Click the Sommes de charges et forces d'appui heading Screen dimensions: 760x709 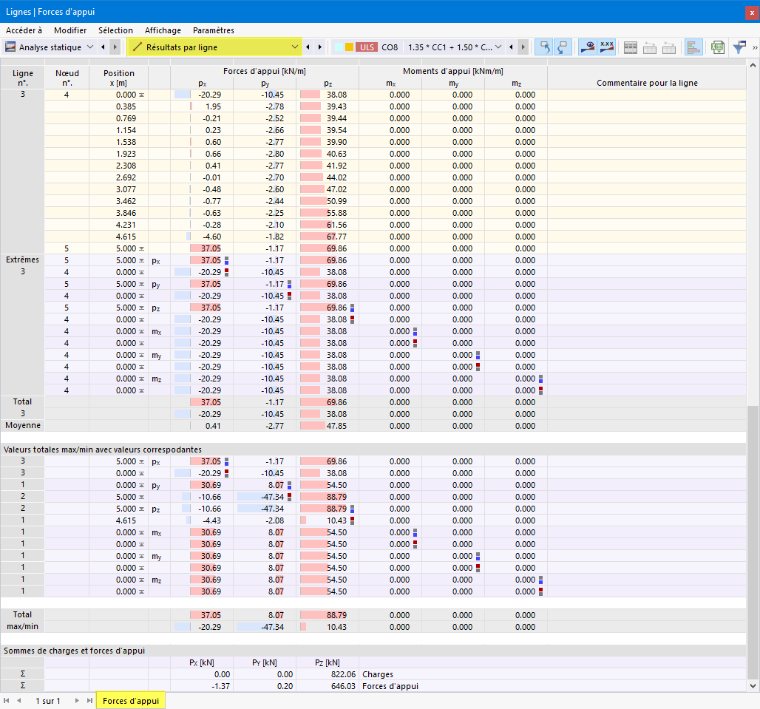[x=74, y=651]
